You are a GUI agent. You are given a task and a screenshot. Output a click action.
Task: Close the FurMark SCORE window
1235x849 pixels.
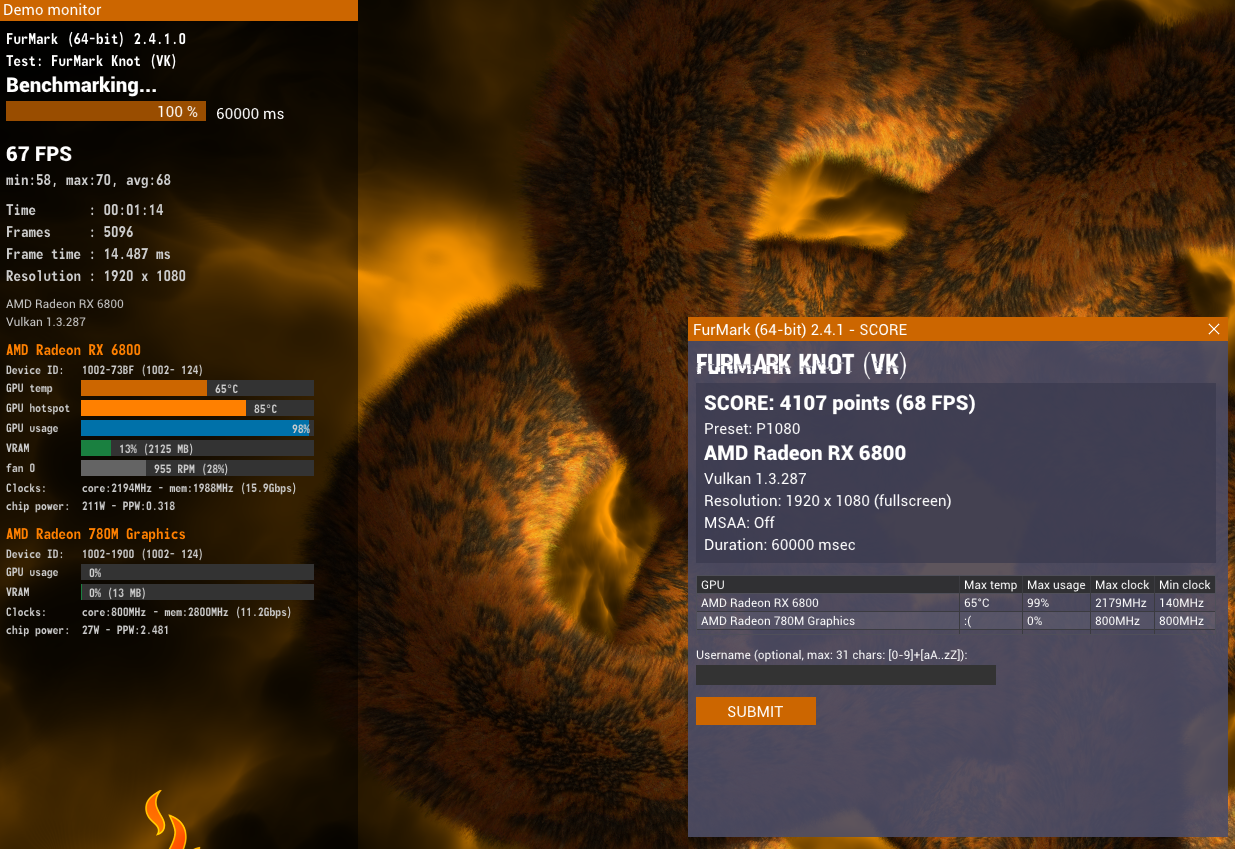(1214, 329)
